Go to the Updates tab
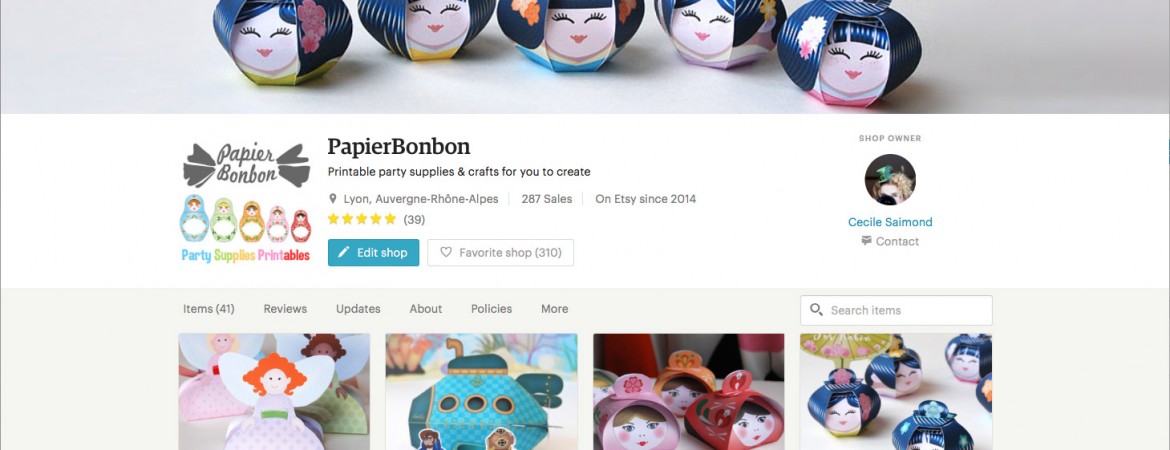 pos(358,309)
